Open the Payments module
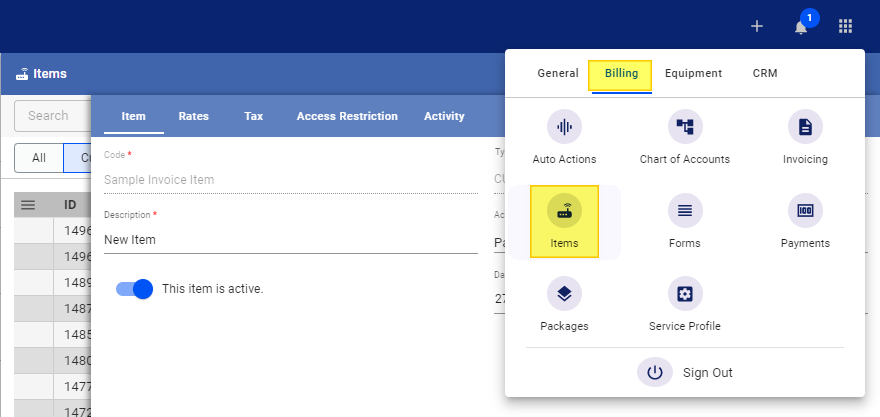 click(x=805, y=211)
